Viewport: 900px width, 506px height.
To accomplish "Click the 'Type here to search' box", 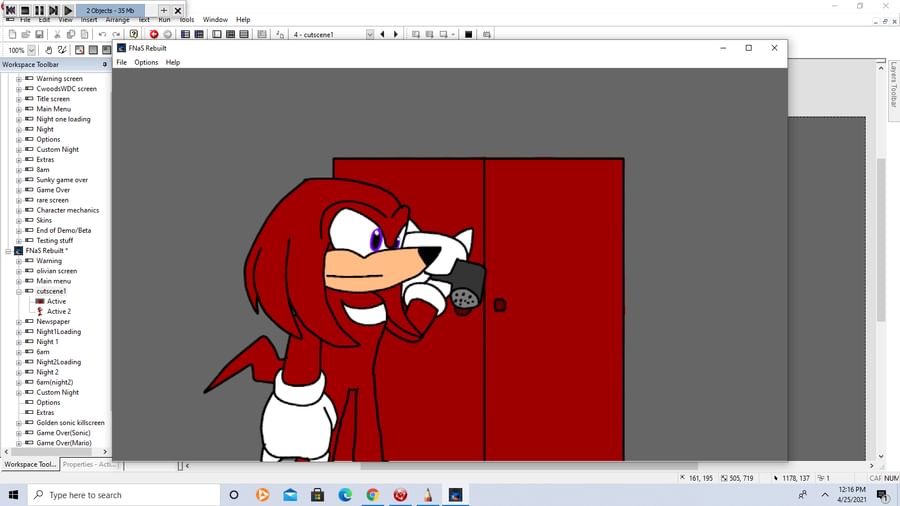I will 124,495.
